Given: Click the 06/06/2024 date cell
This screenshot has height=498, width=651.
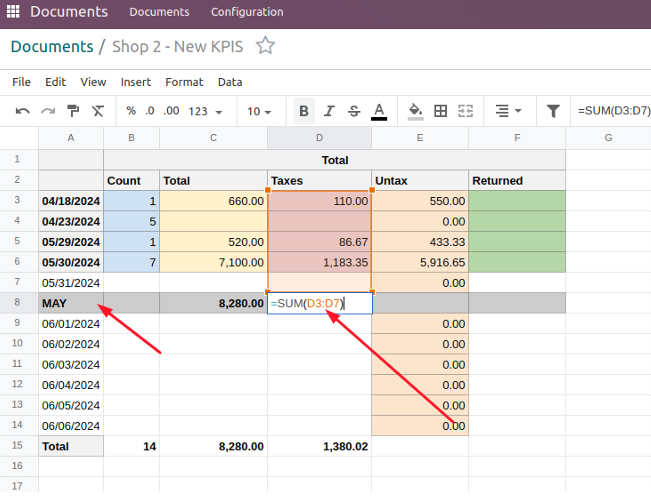Looking at the screenshot, I should (x=71, y=426).
